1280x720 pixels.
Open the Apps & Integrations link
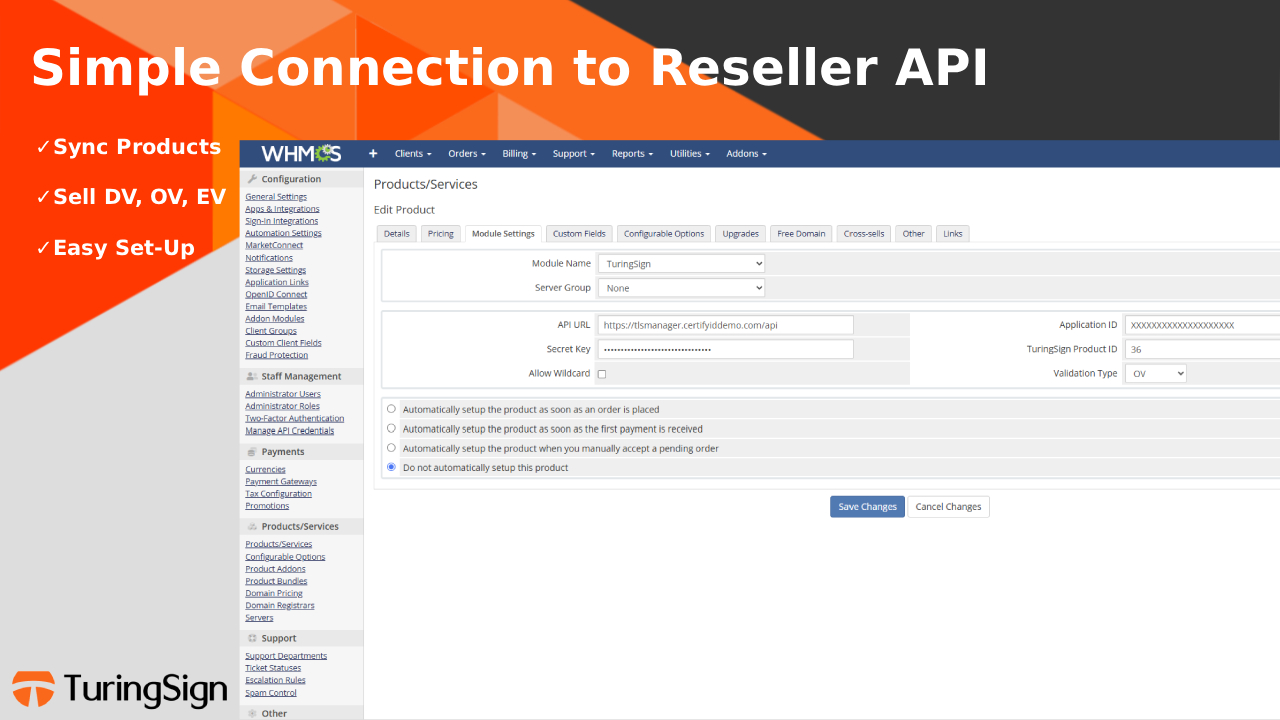pos(282,209)
